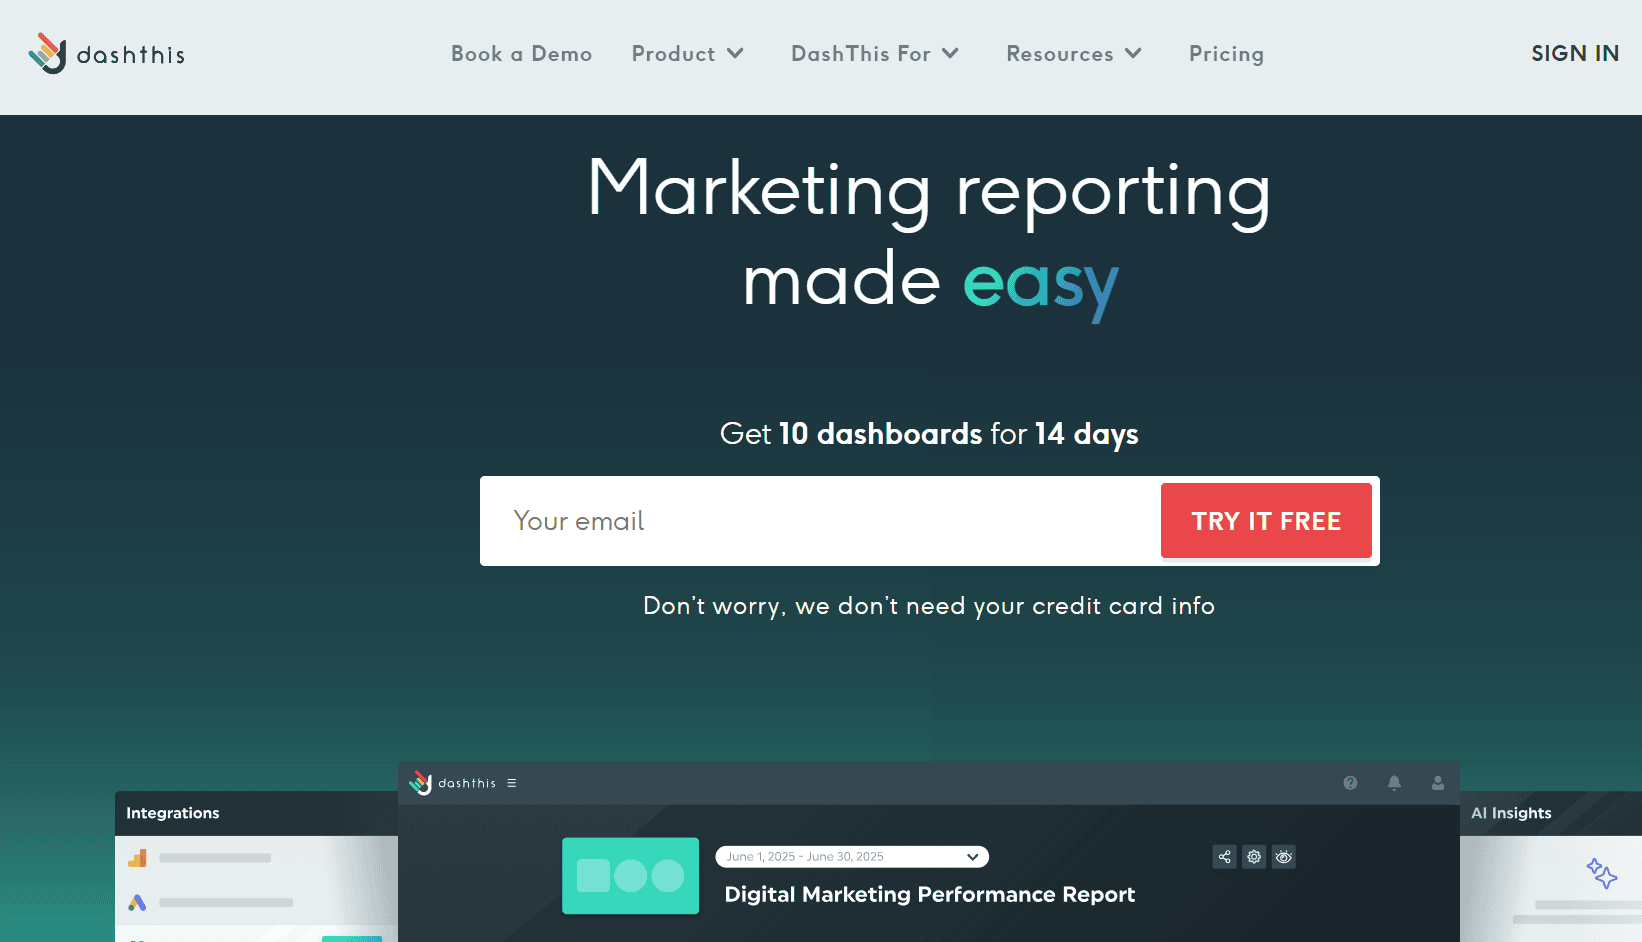Click the TRY IT FREE button
The image size is (1642, 942).
click(x=1265, y=521)
